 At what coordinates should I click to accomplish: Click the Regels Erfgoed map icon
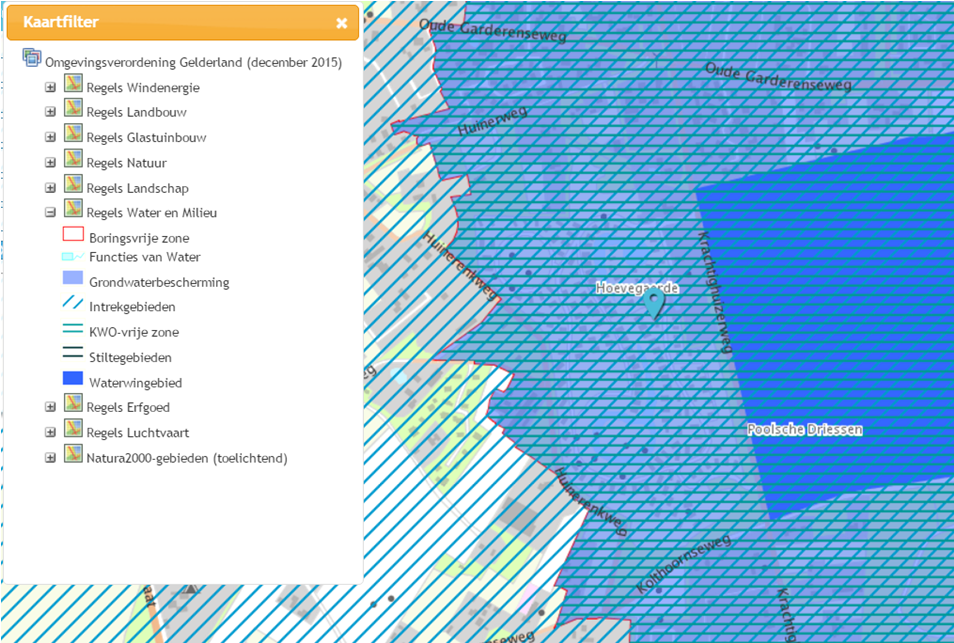pyautogui.click(x=72, y=406)
